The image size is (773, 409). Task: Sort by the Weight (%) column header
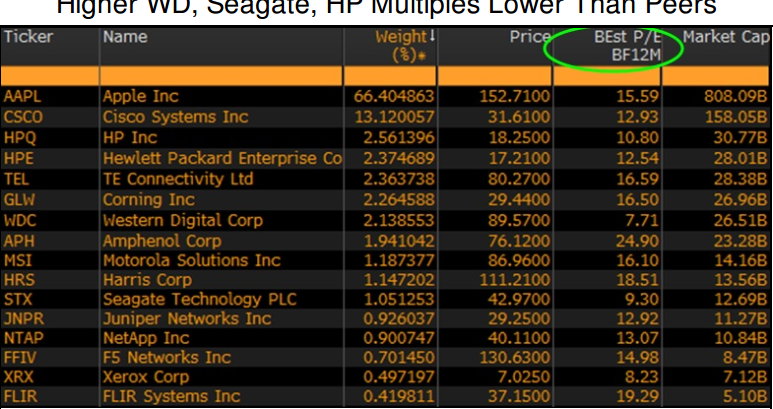[396, 46]
